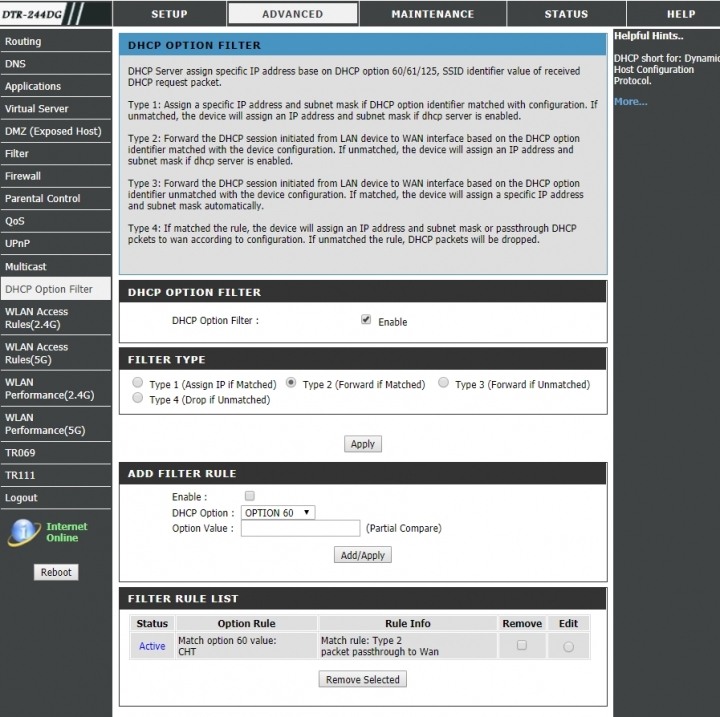Open the SETUP tab
Screen dimensions: 720x717
coord(169,14)
